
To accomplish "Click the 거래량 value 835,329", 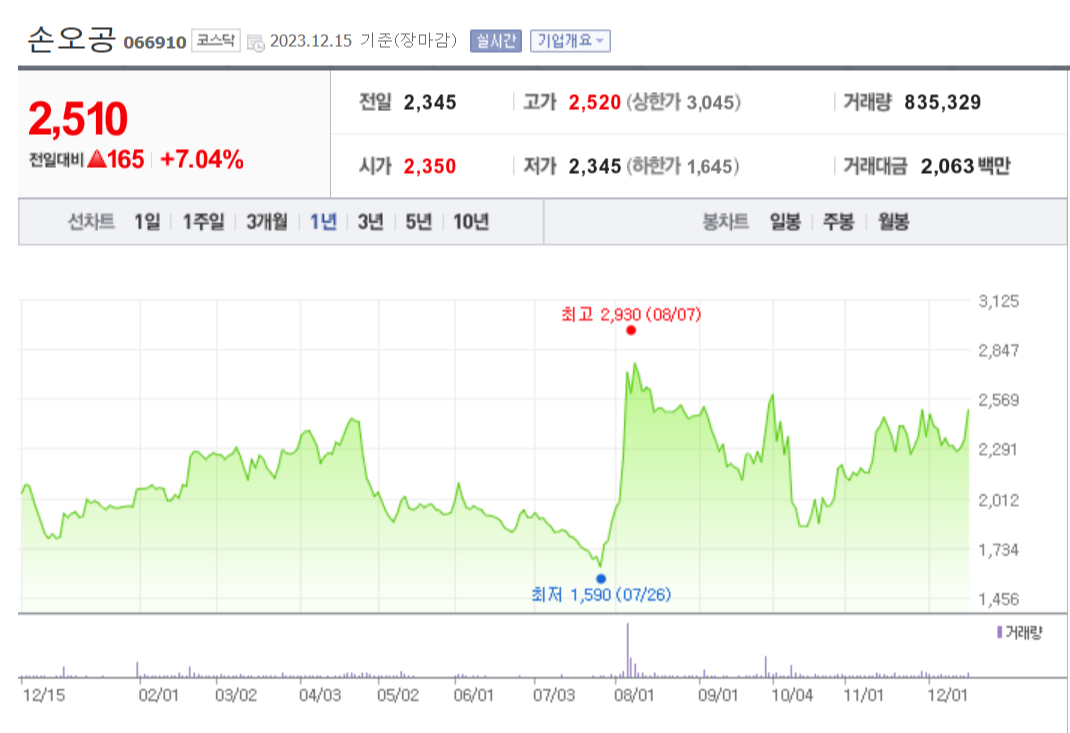I will [942, 102].
